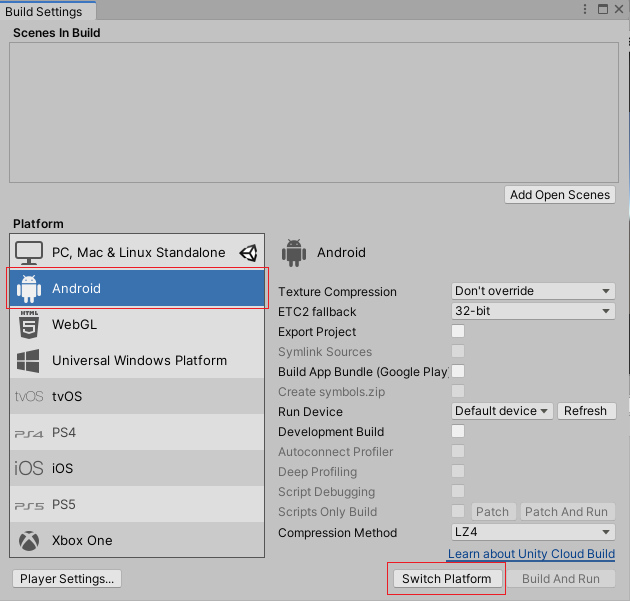
Task: Click the Add Open Scenes button
Action: [560, 195]
